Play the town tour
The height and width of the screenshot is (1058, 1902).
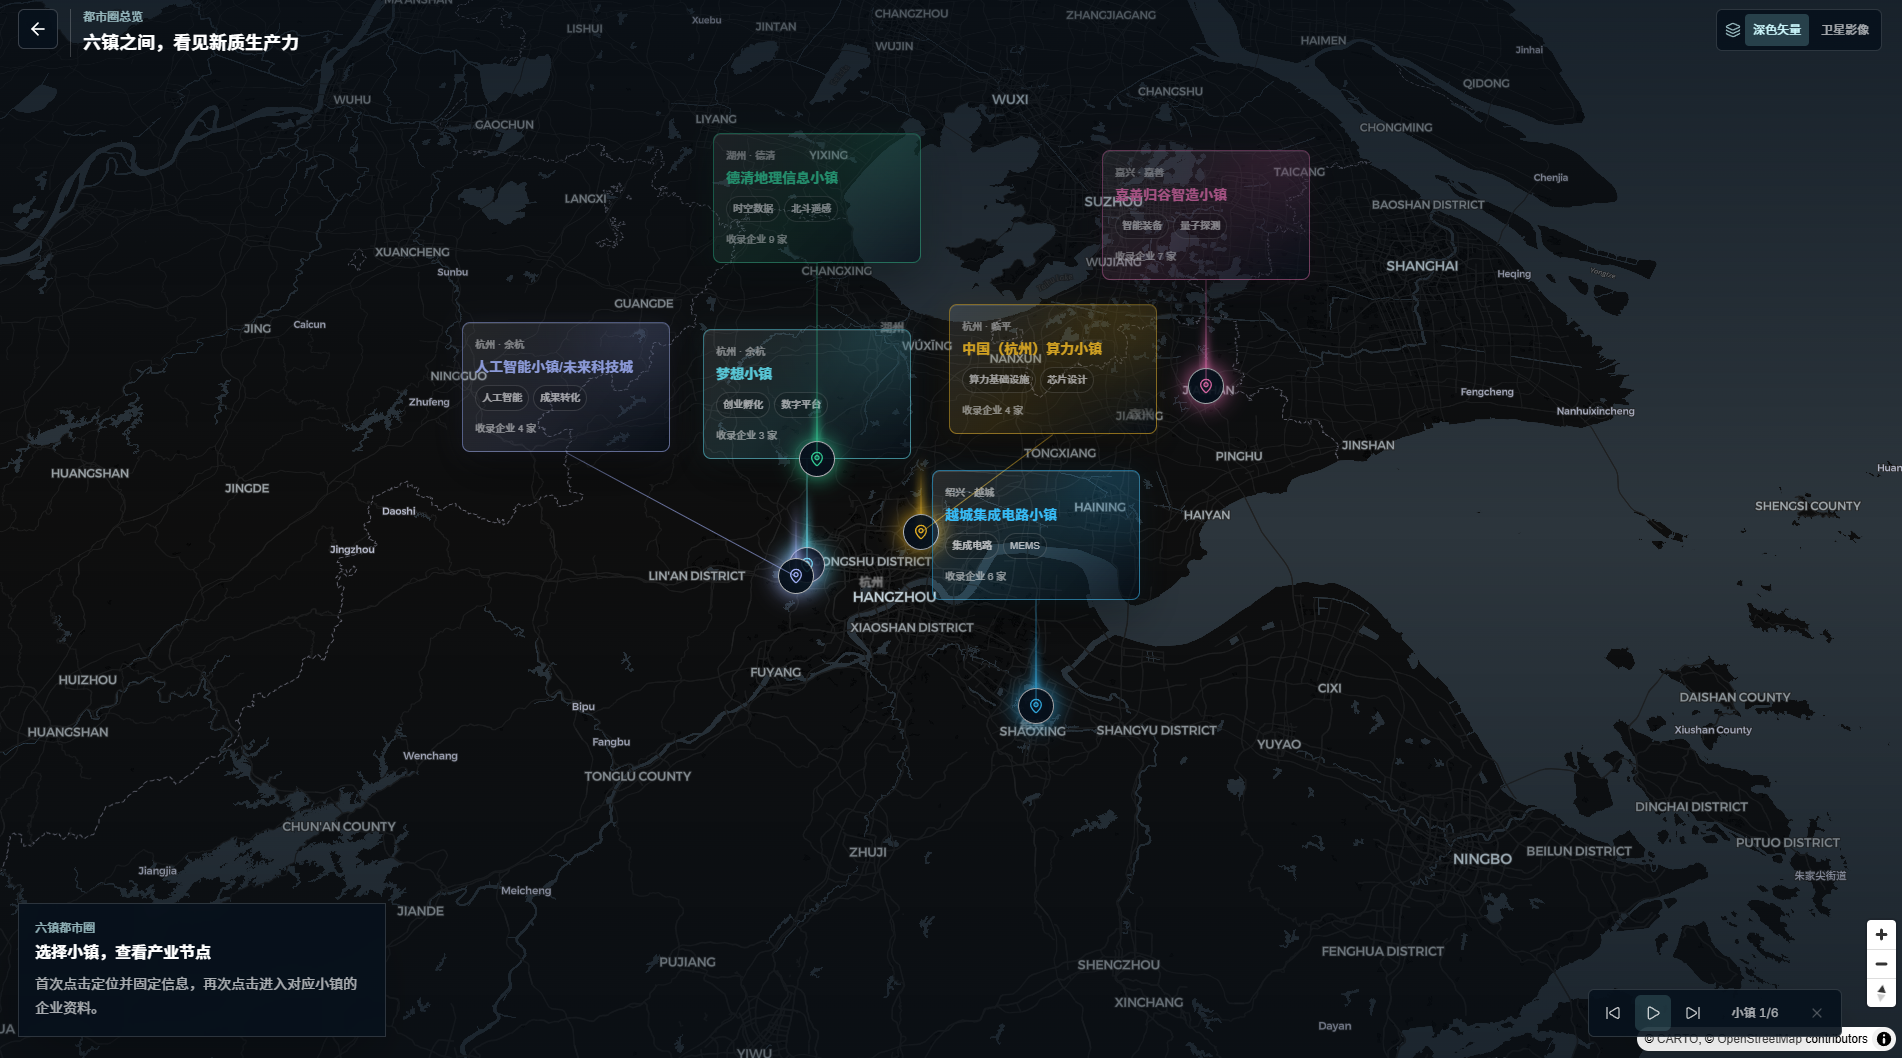[1653, 1013]
